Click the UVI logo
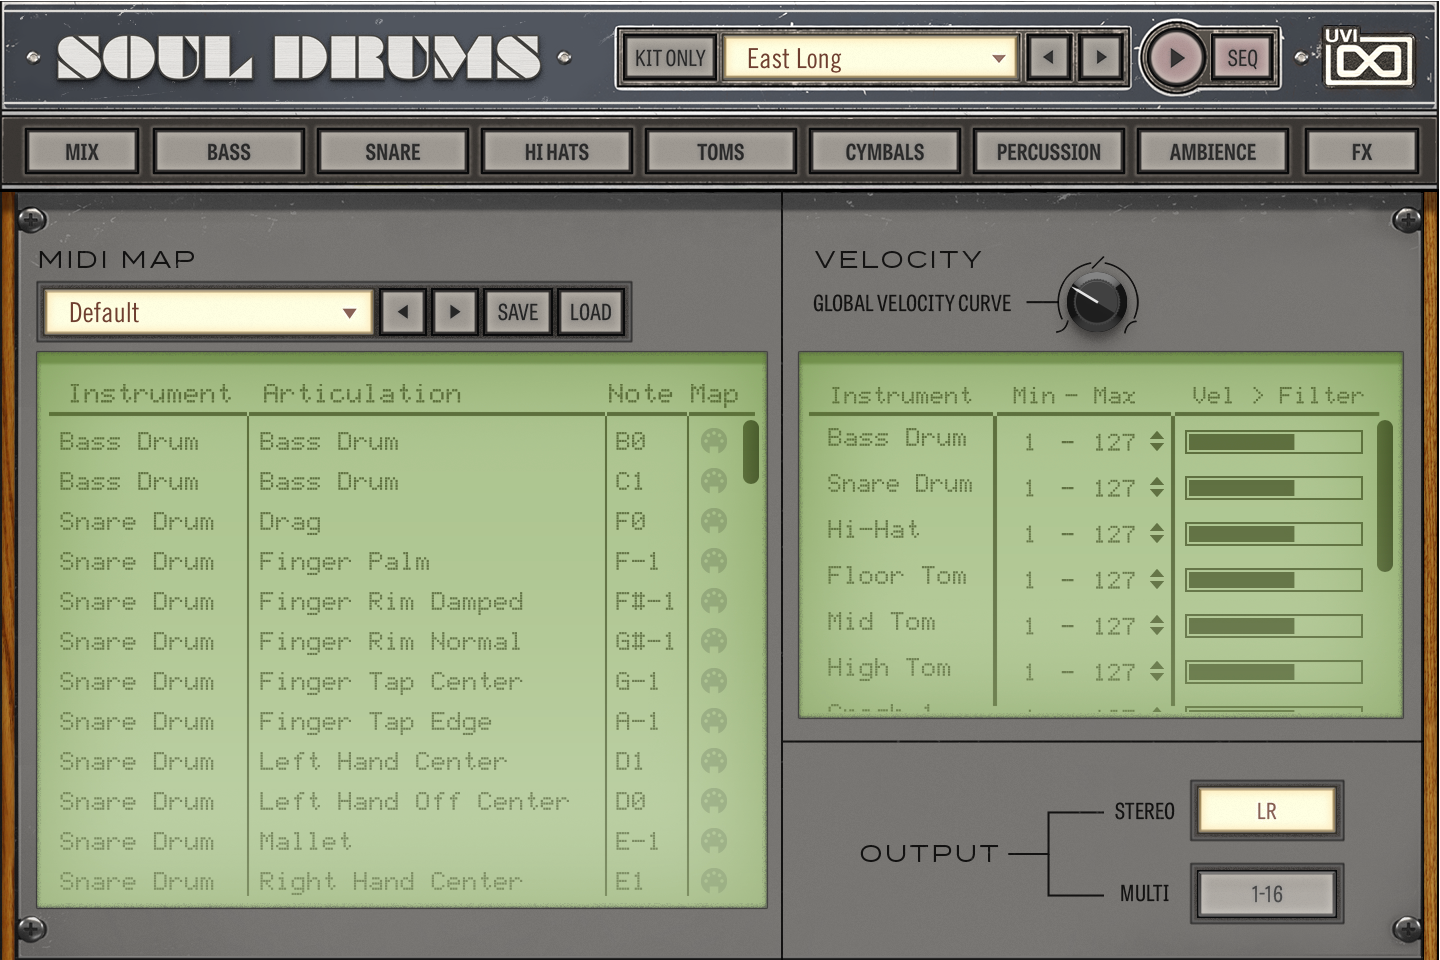This screenshot has width=1440, height=960. [x=1368, y=57]
